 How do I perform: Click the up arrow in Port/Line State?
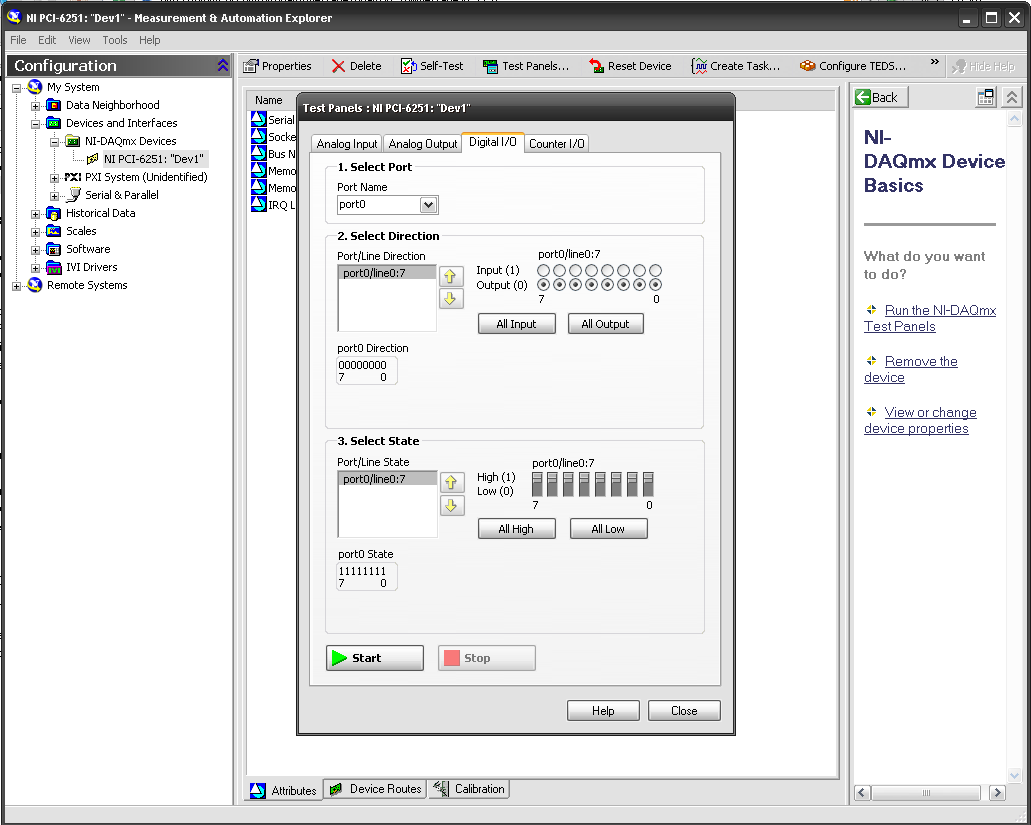pos(451,483)
